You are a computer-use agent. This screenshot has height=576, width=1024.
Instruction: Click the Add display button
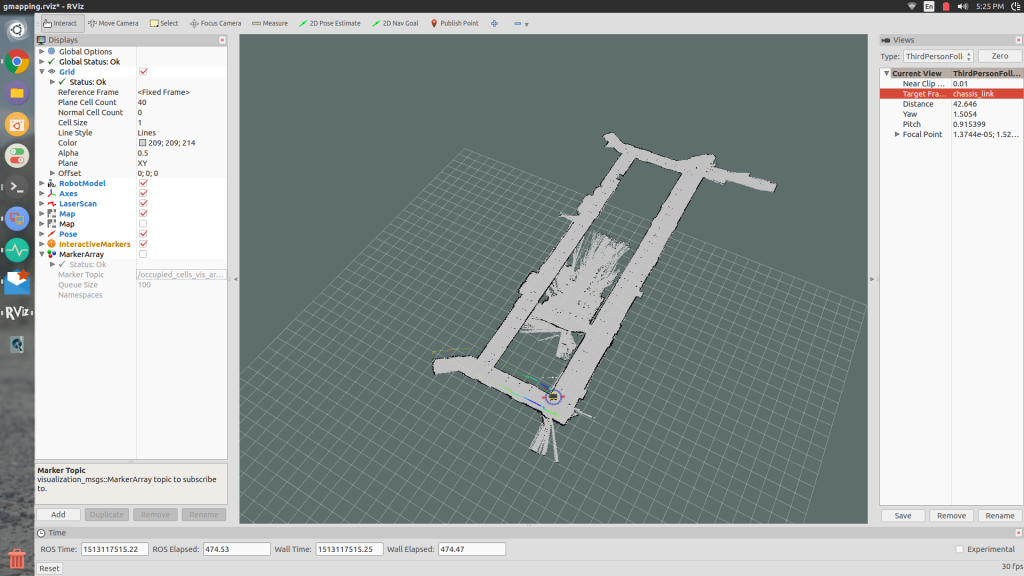point(58,515)
